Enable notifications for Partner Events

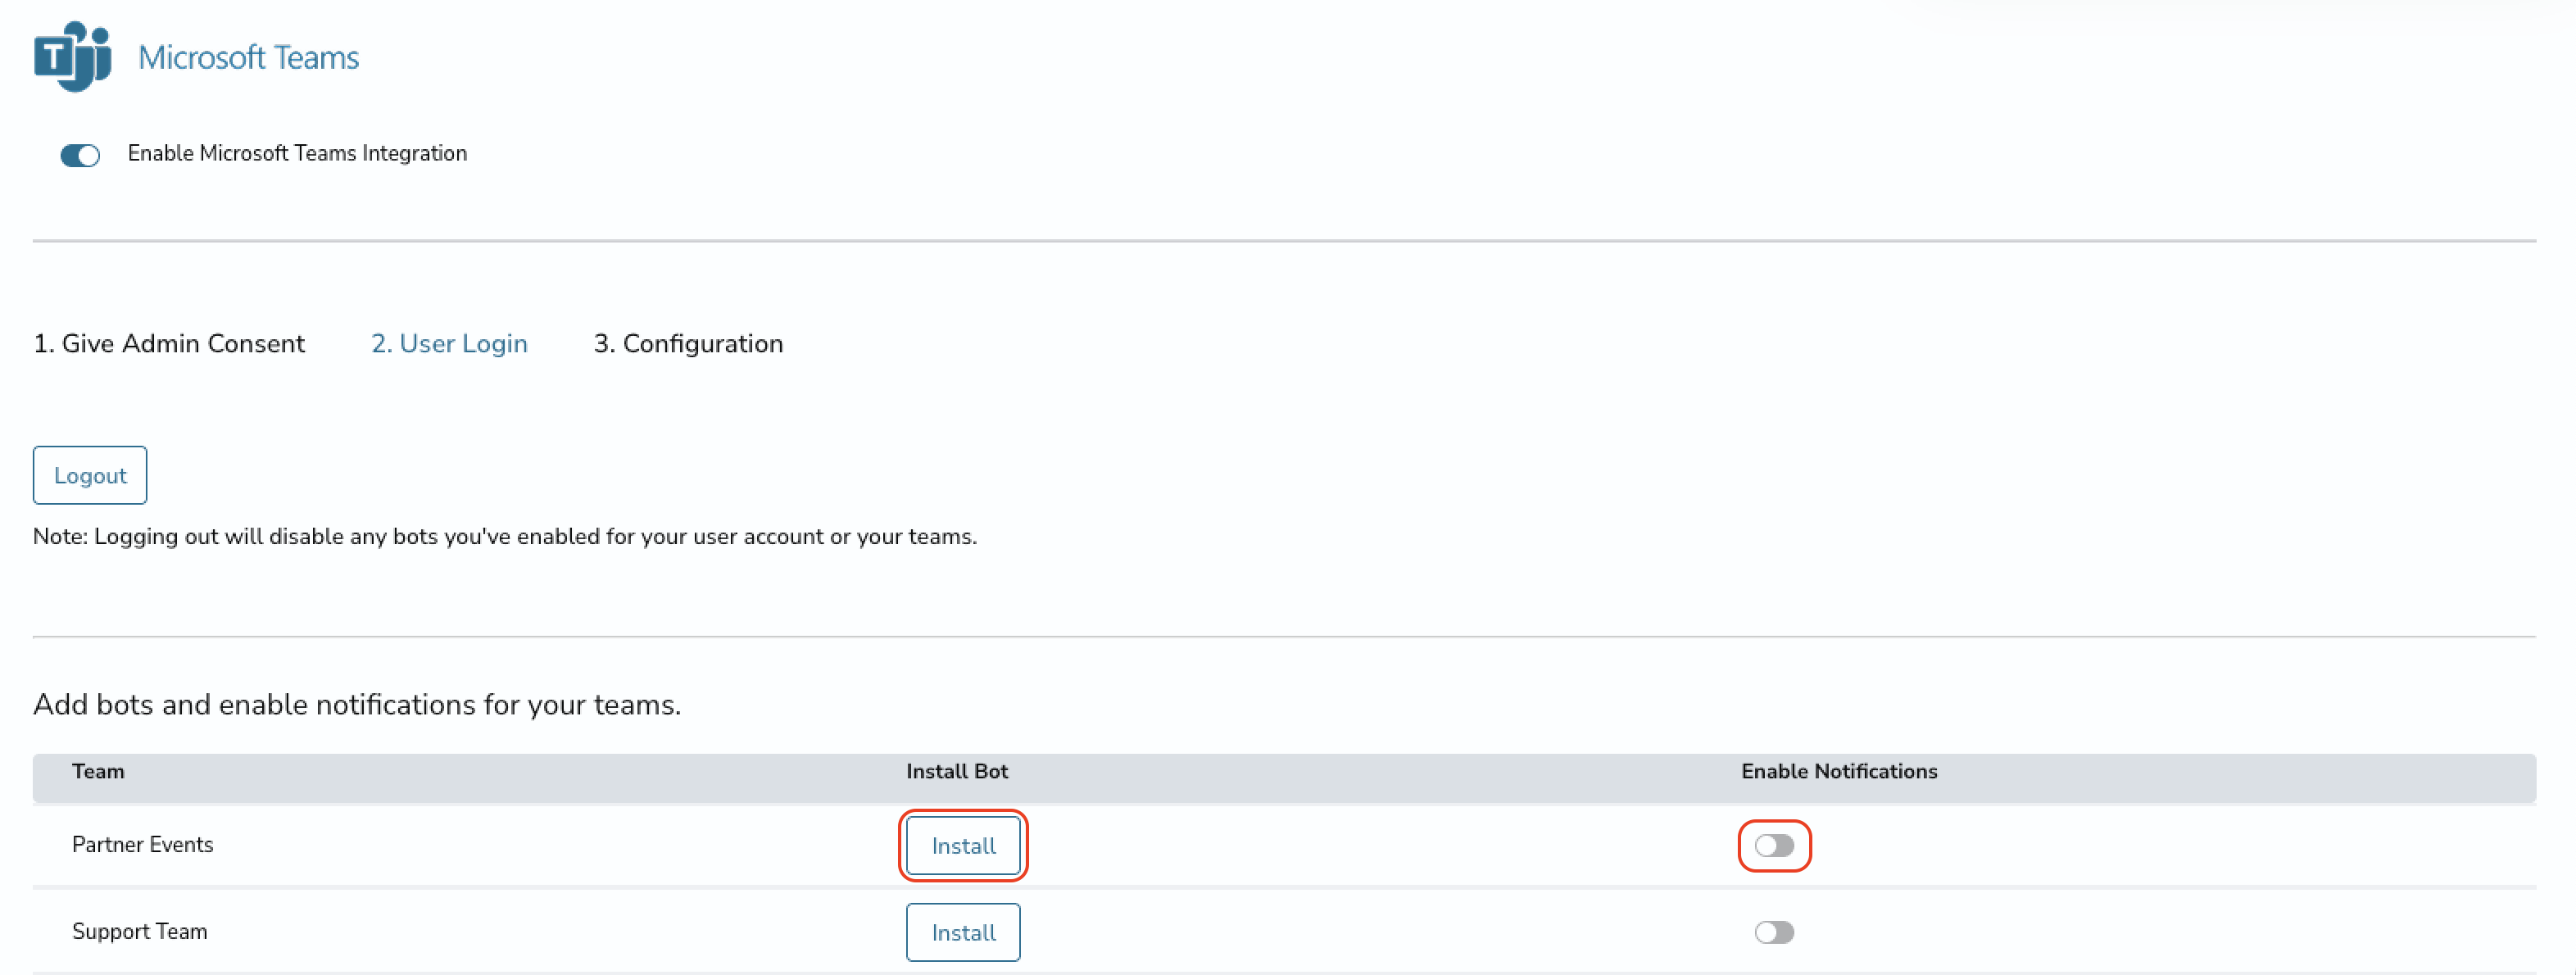click(x=1774, y=846)
